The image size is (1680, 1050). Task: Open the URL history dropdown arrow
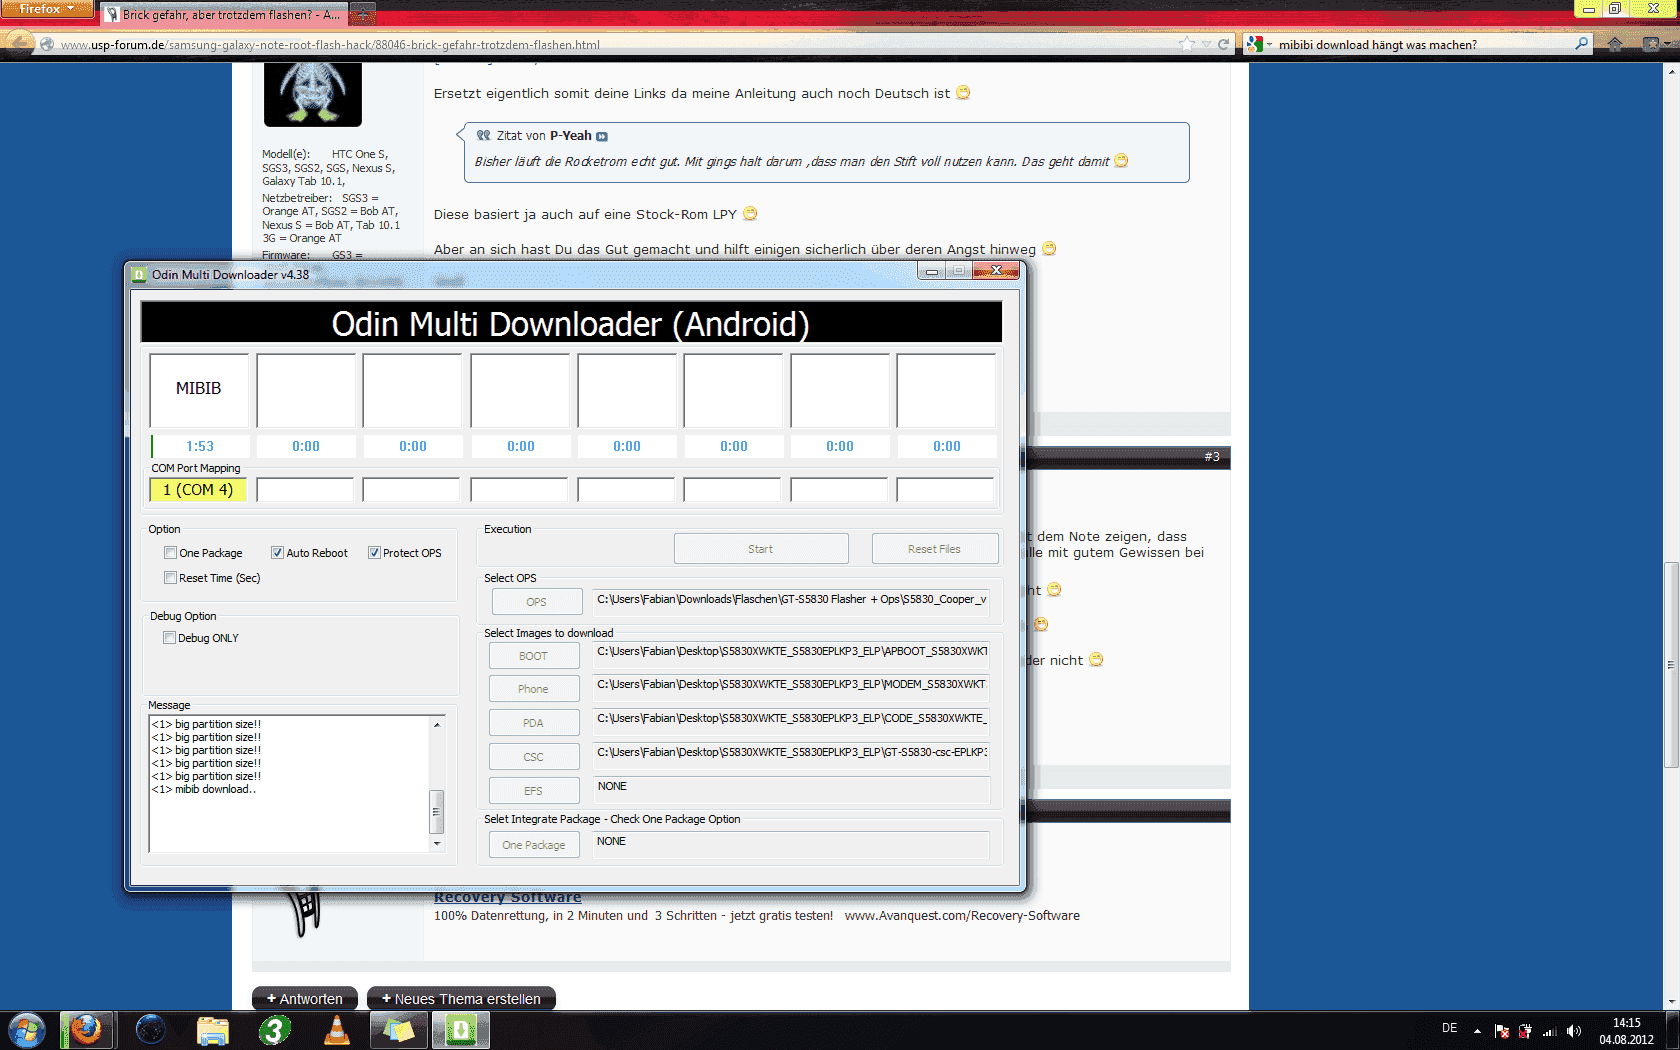(x=1206, y=44)
